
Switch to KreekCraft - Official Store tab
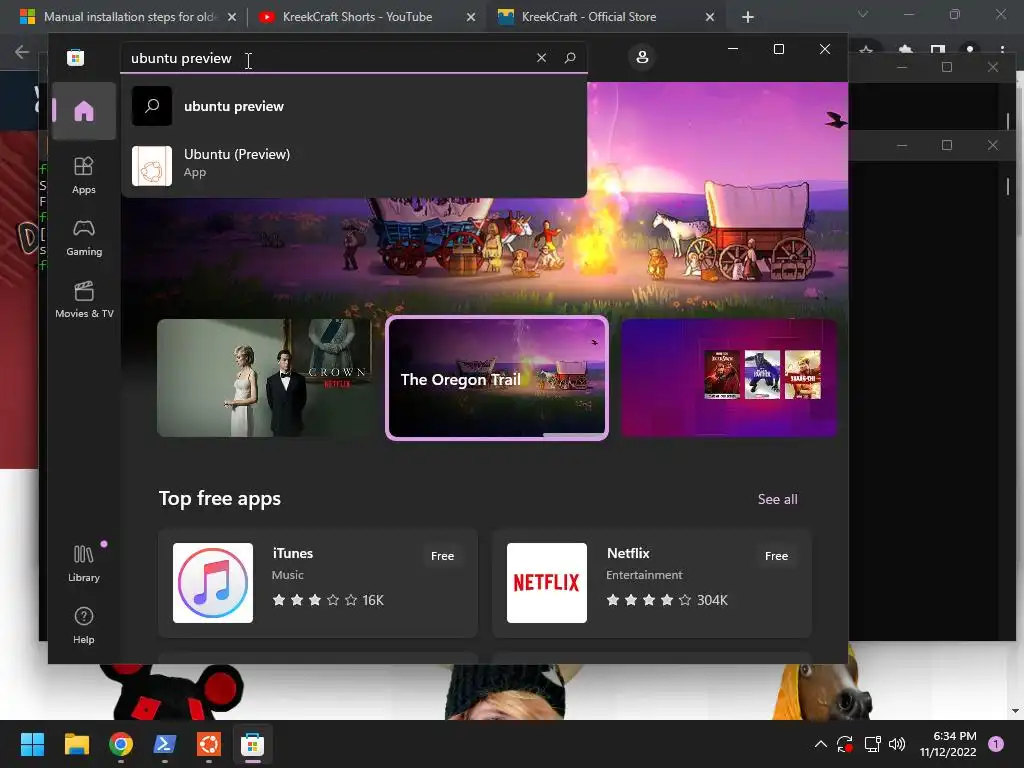click(588, 17)
